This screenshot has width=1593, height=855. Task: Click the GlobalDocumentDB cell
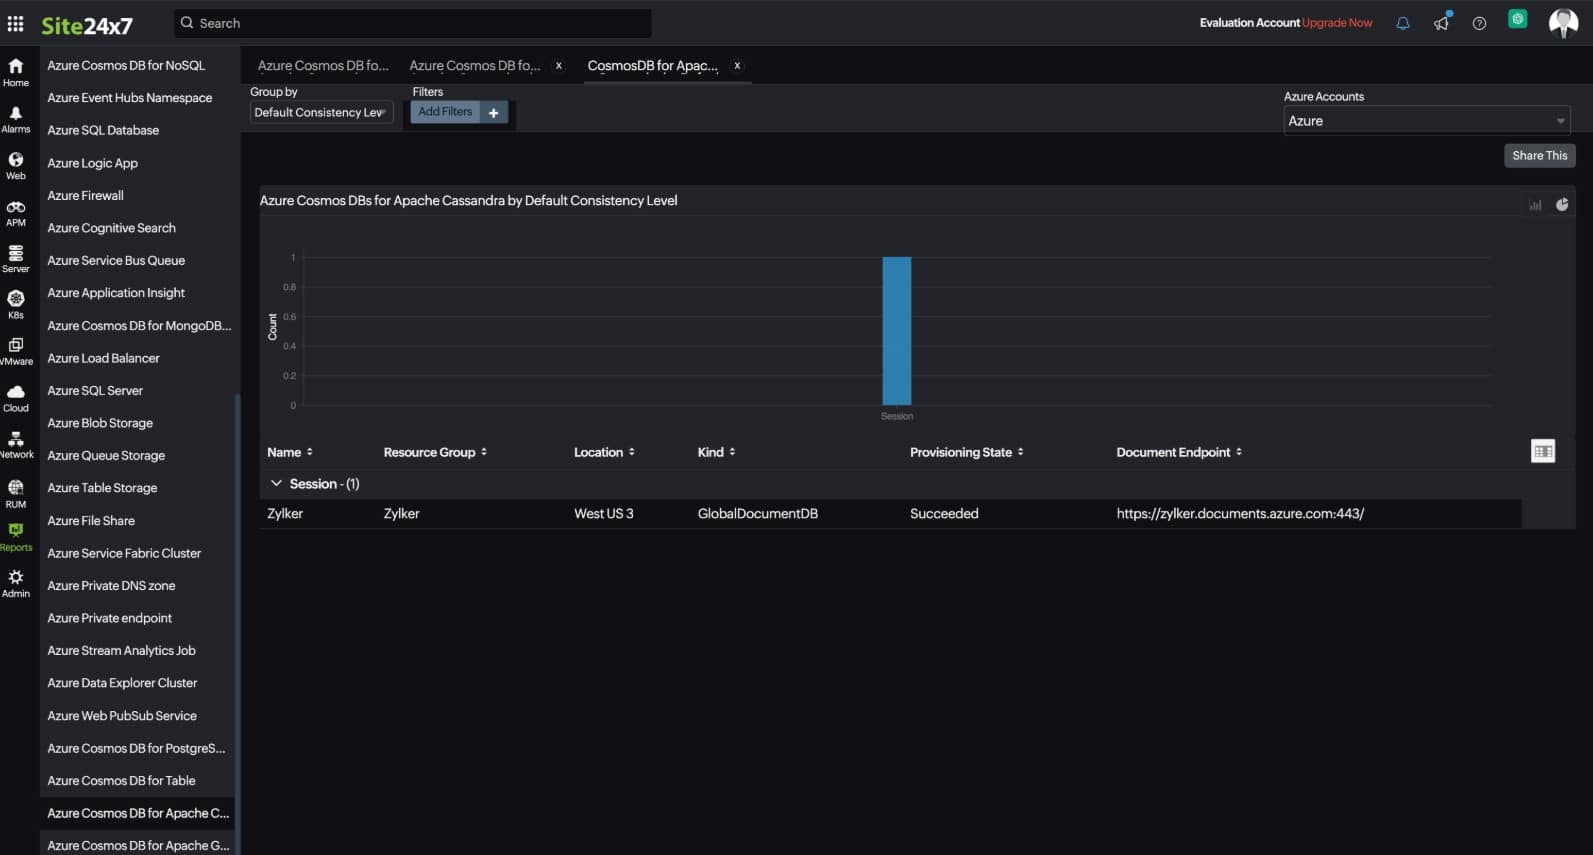(x=758, y=513)
